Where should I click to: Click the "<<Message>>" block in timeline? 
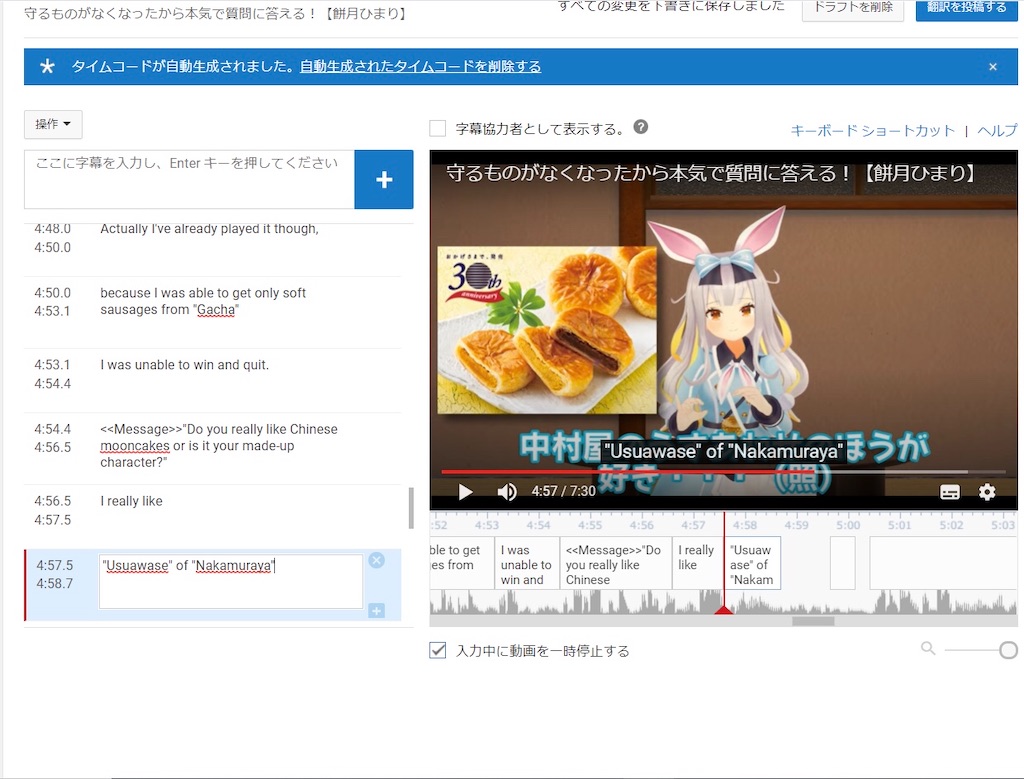tap(616, 563)
